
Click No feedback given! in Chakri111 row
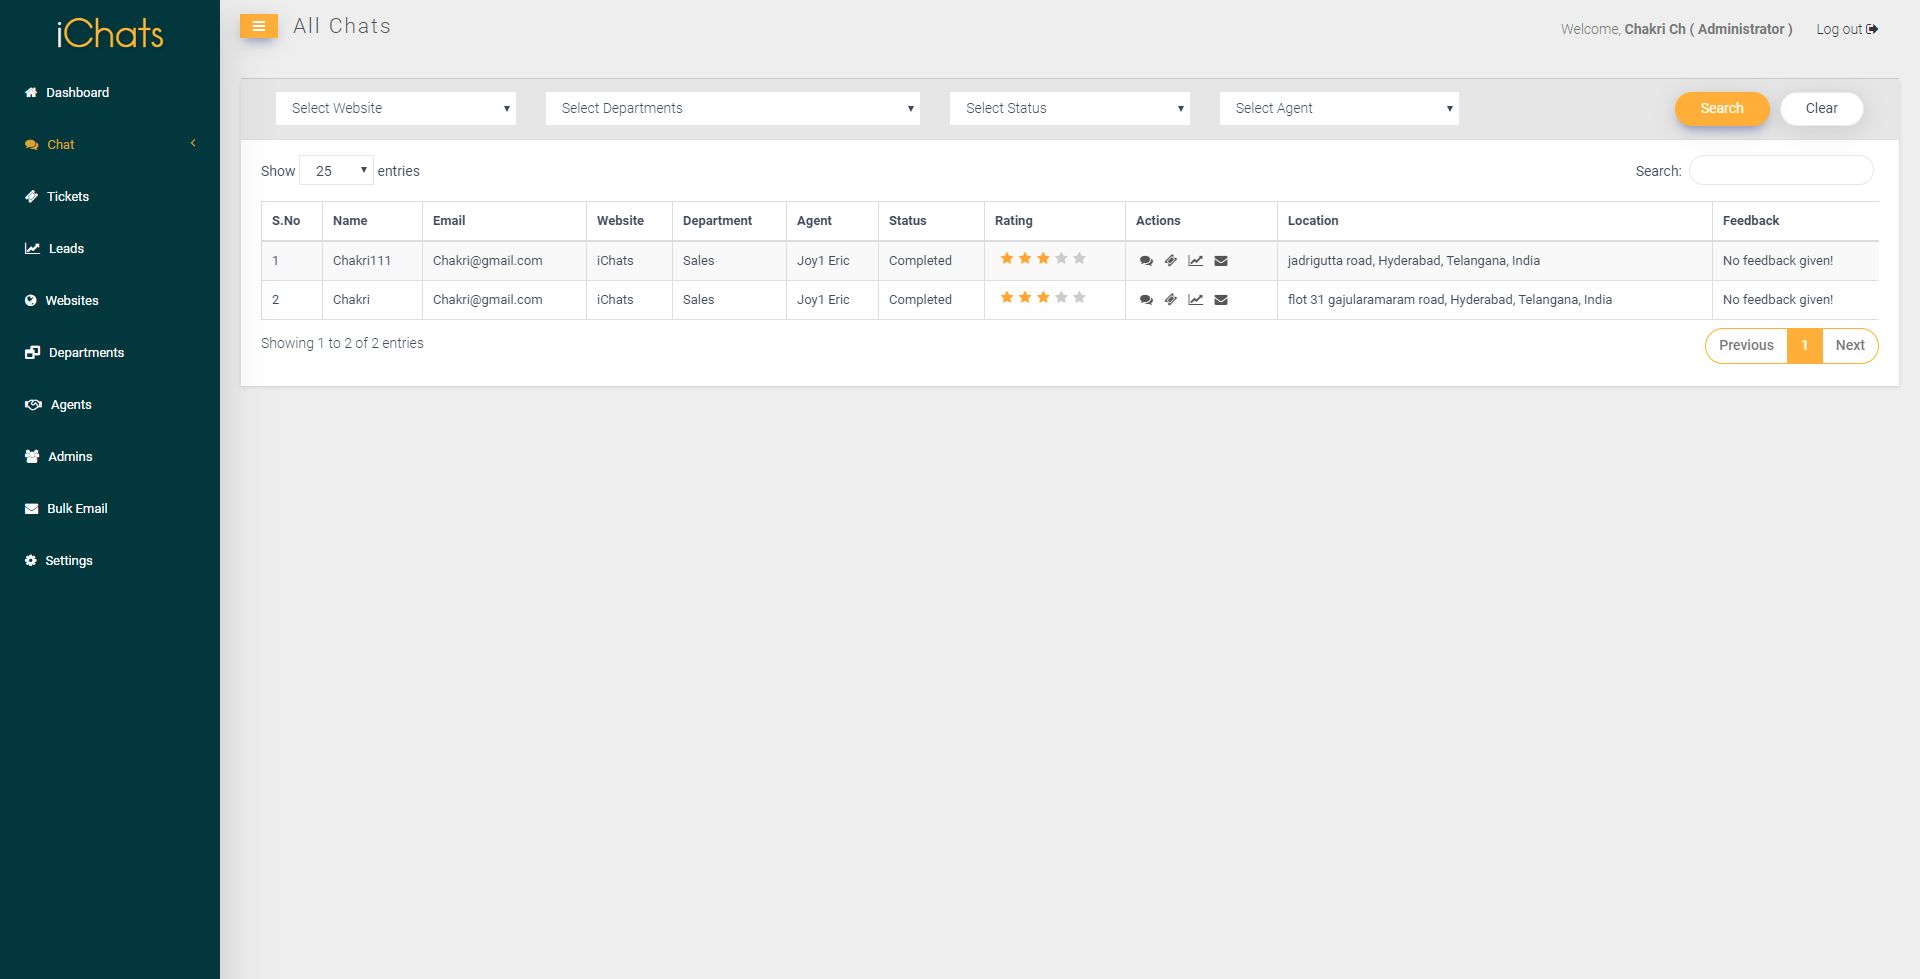click(1778, 261)
